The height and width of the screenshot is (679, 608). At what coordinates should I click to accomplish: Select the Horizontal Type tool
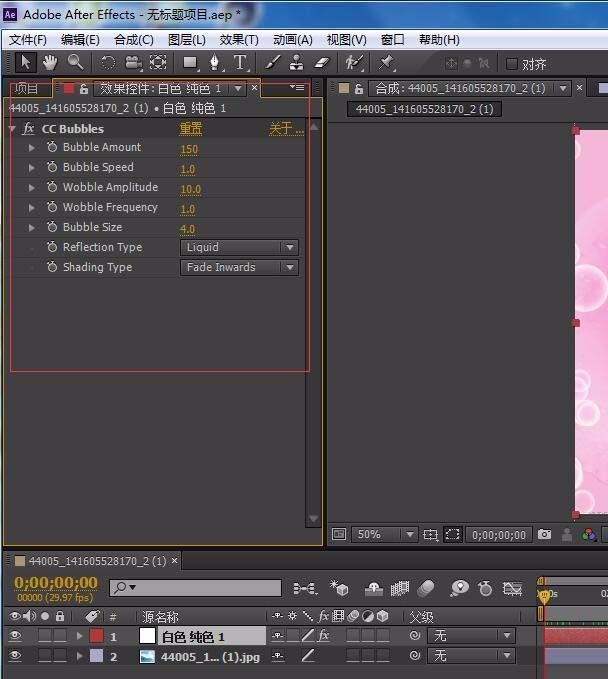tap(241, 63)
